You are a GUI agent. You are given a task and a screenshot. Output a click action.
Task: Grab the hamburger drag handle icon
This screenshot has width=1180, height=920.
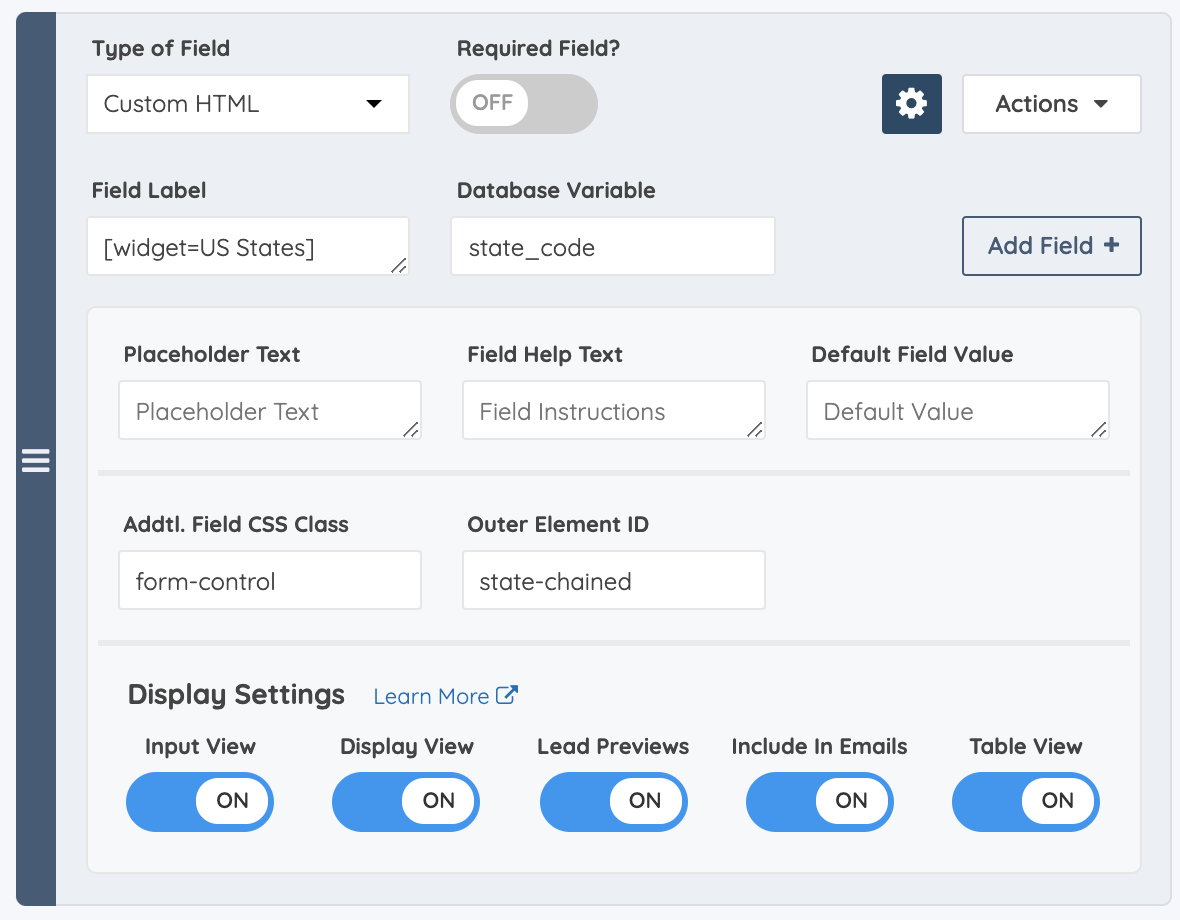point(36,461)
